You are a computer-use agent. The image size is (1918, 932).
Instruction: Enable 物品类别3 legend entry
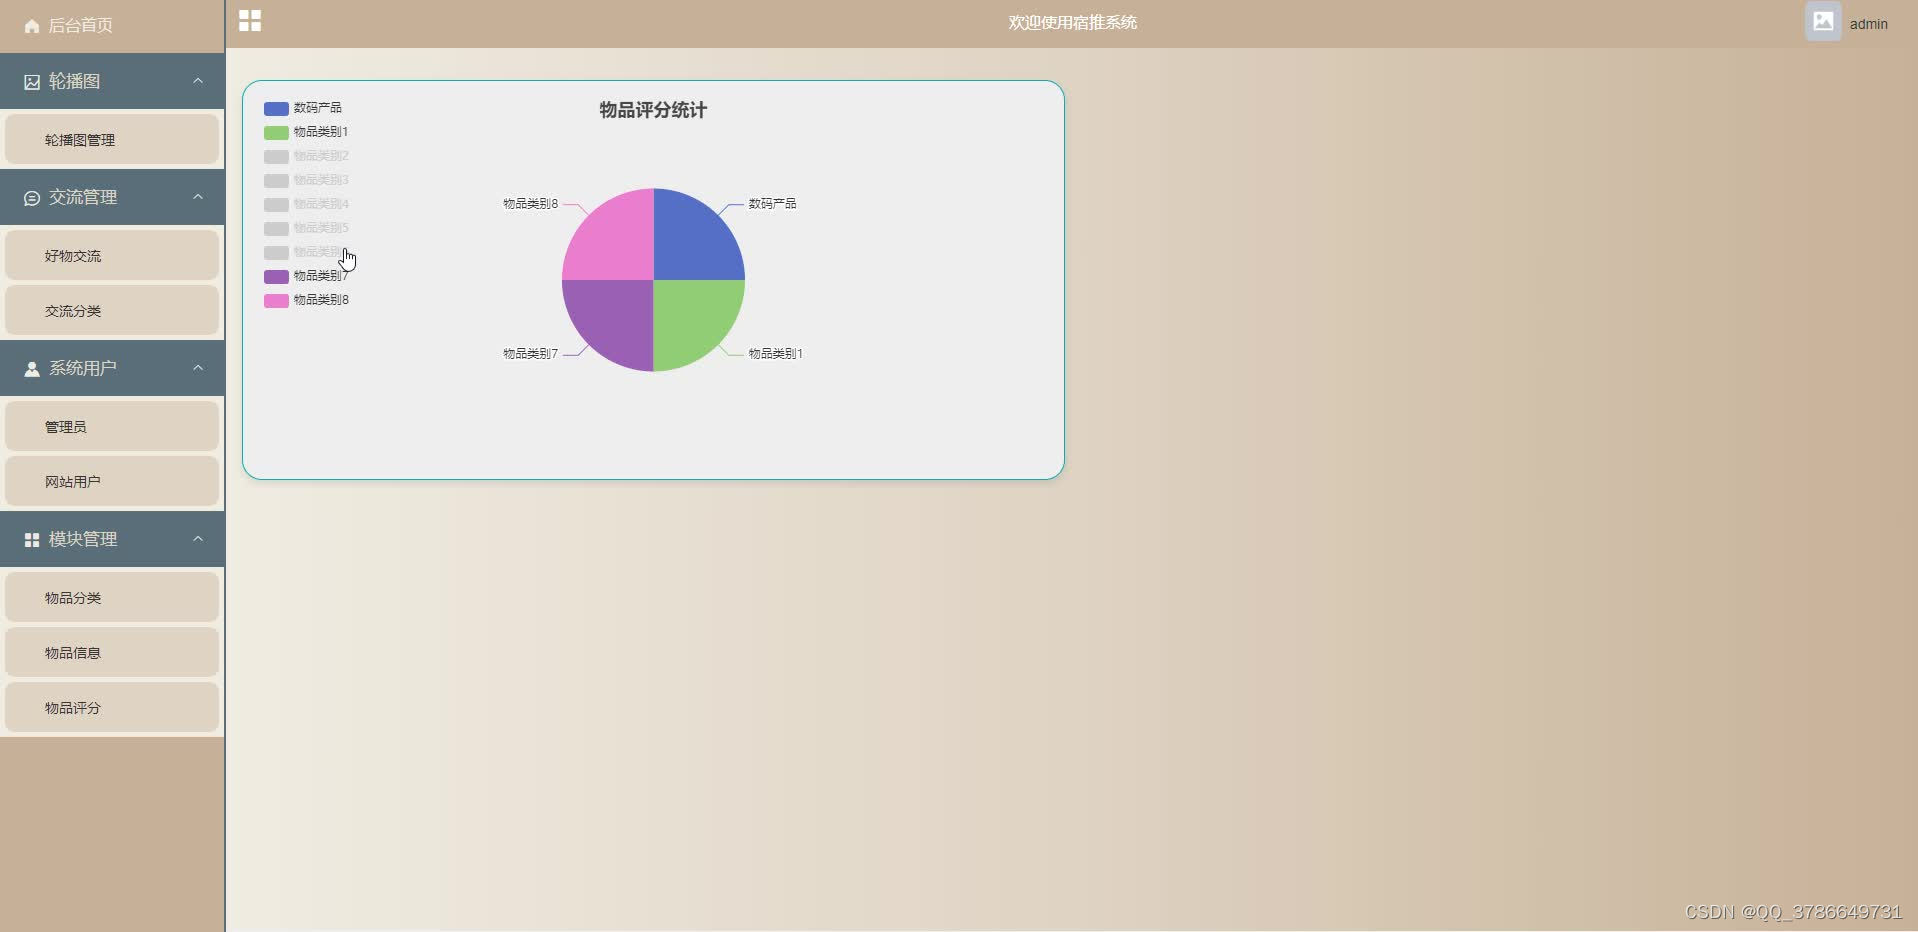pos(306,180)
